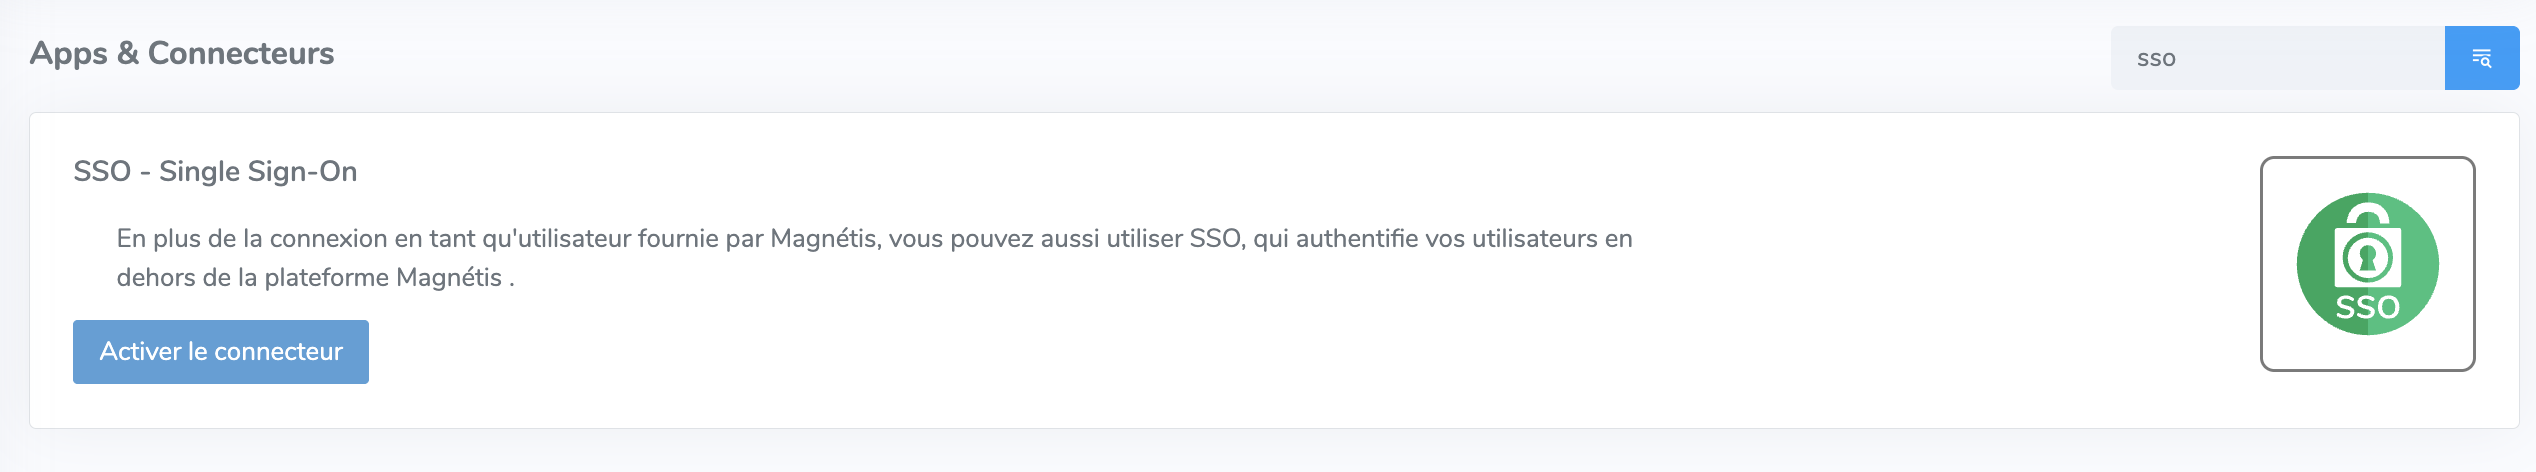This screenshot has height=472, width=2536.
Task: Activate the Single Sign-On connector
Action: [221, 352]
